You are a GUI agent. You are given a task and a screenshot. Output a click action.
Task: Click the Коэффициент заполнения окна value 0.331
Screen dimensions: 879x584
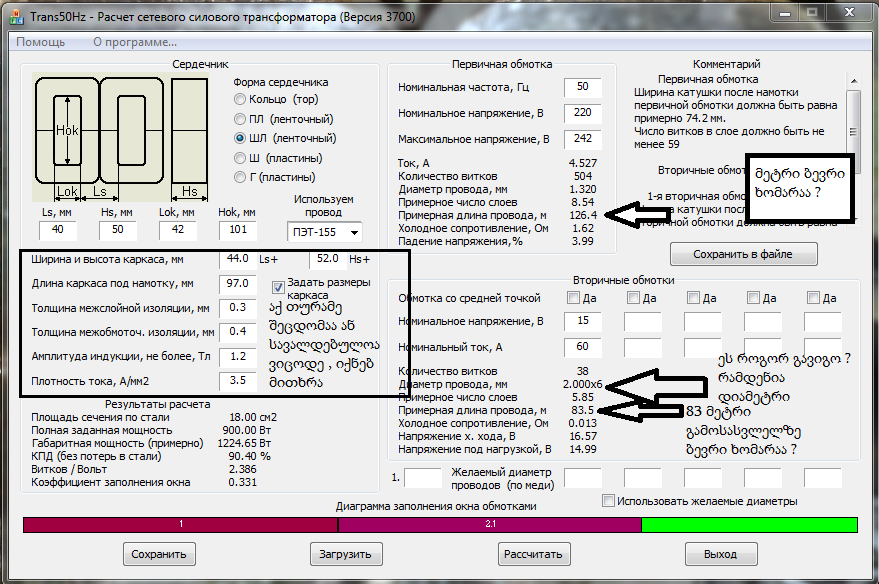pyautogui.click(x=242, y=483)
